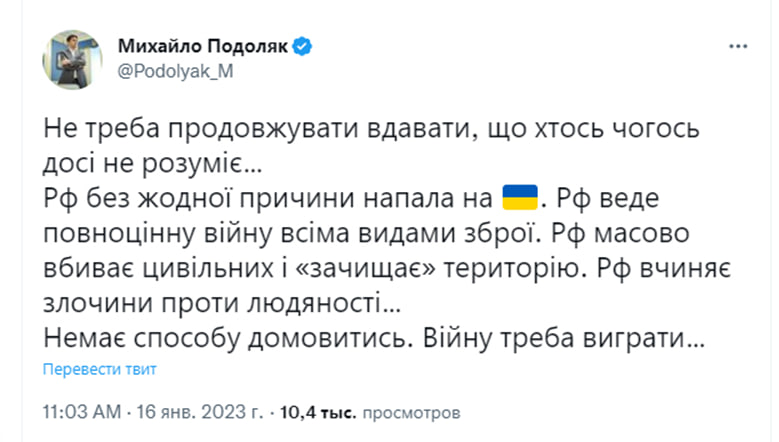Image resolution: width=779 pixels, height=442 pixels.
Task: Click the Ukraine flag emoji in tweet
Action: click(x=520, y=198)
